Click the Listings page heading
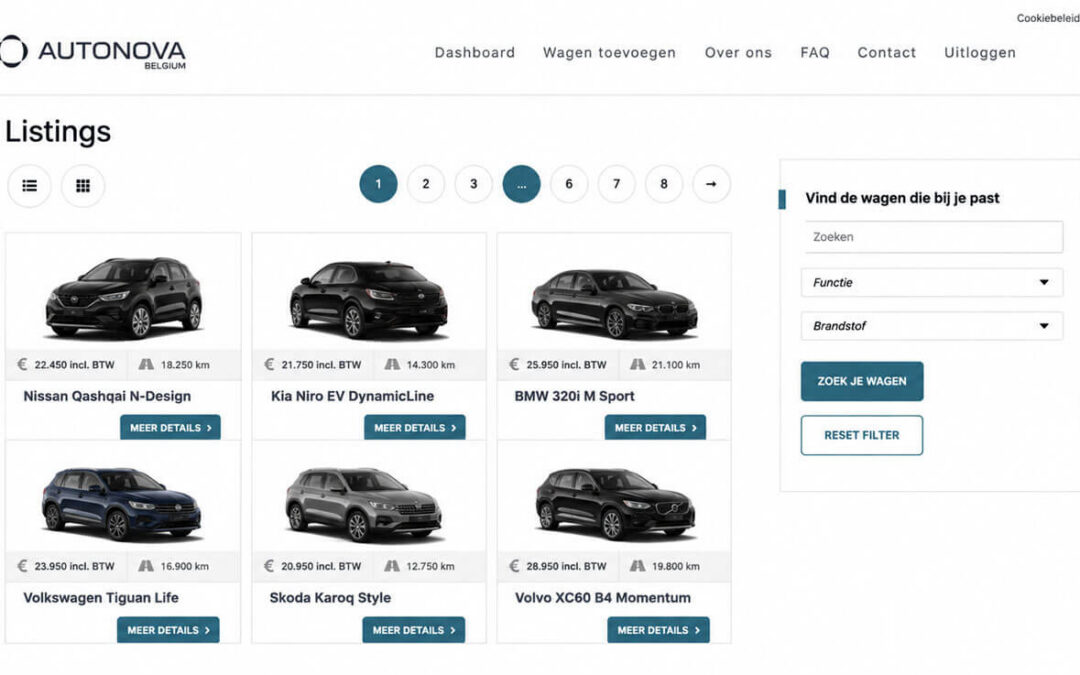1080x675 pixels. (58, 132)
